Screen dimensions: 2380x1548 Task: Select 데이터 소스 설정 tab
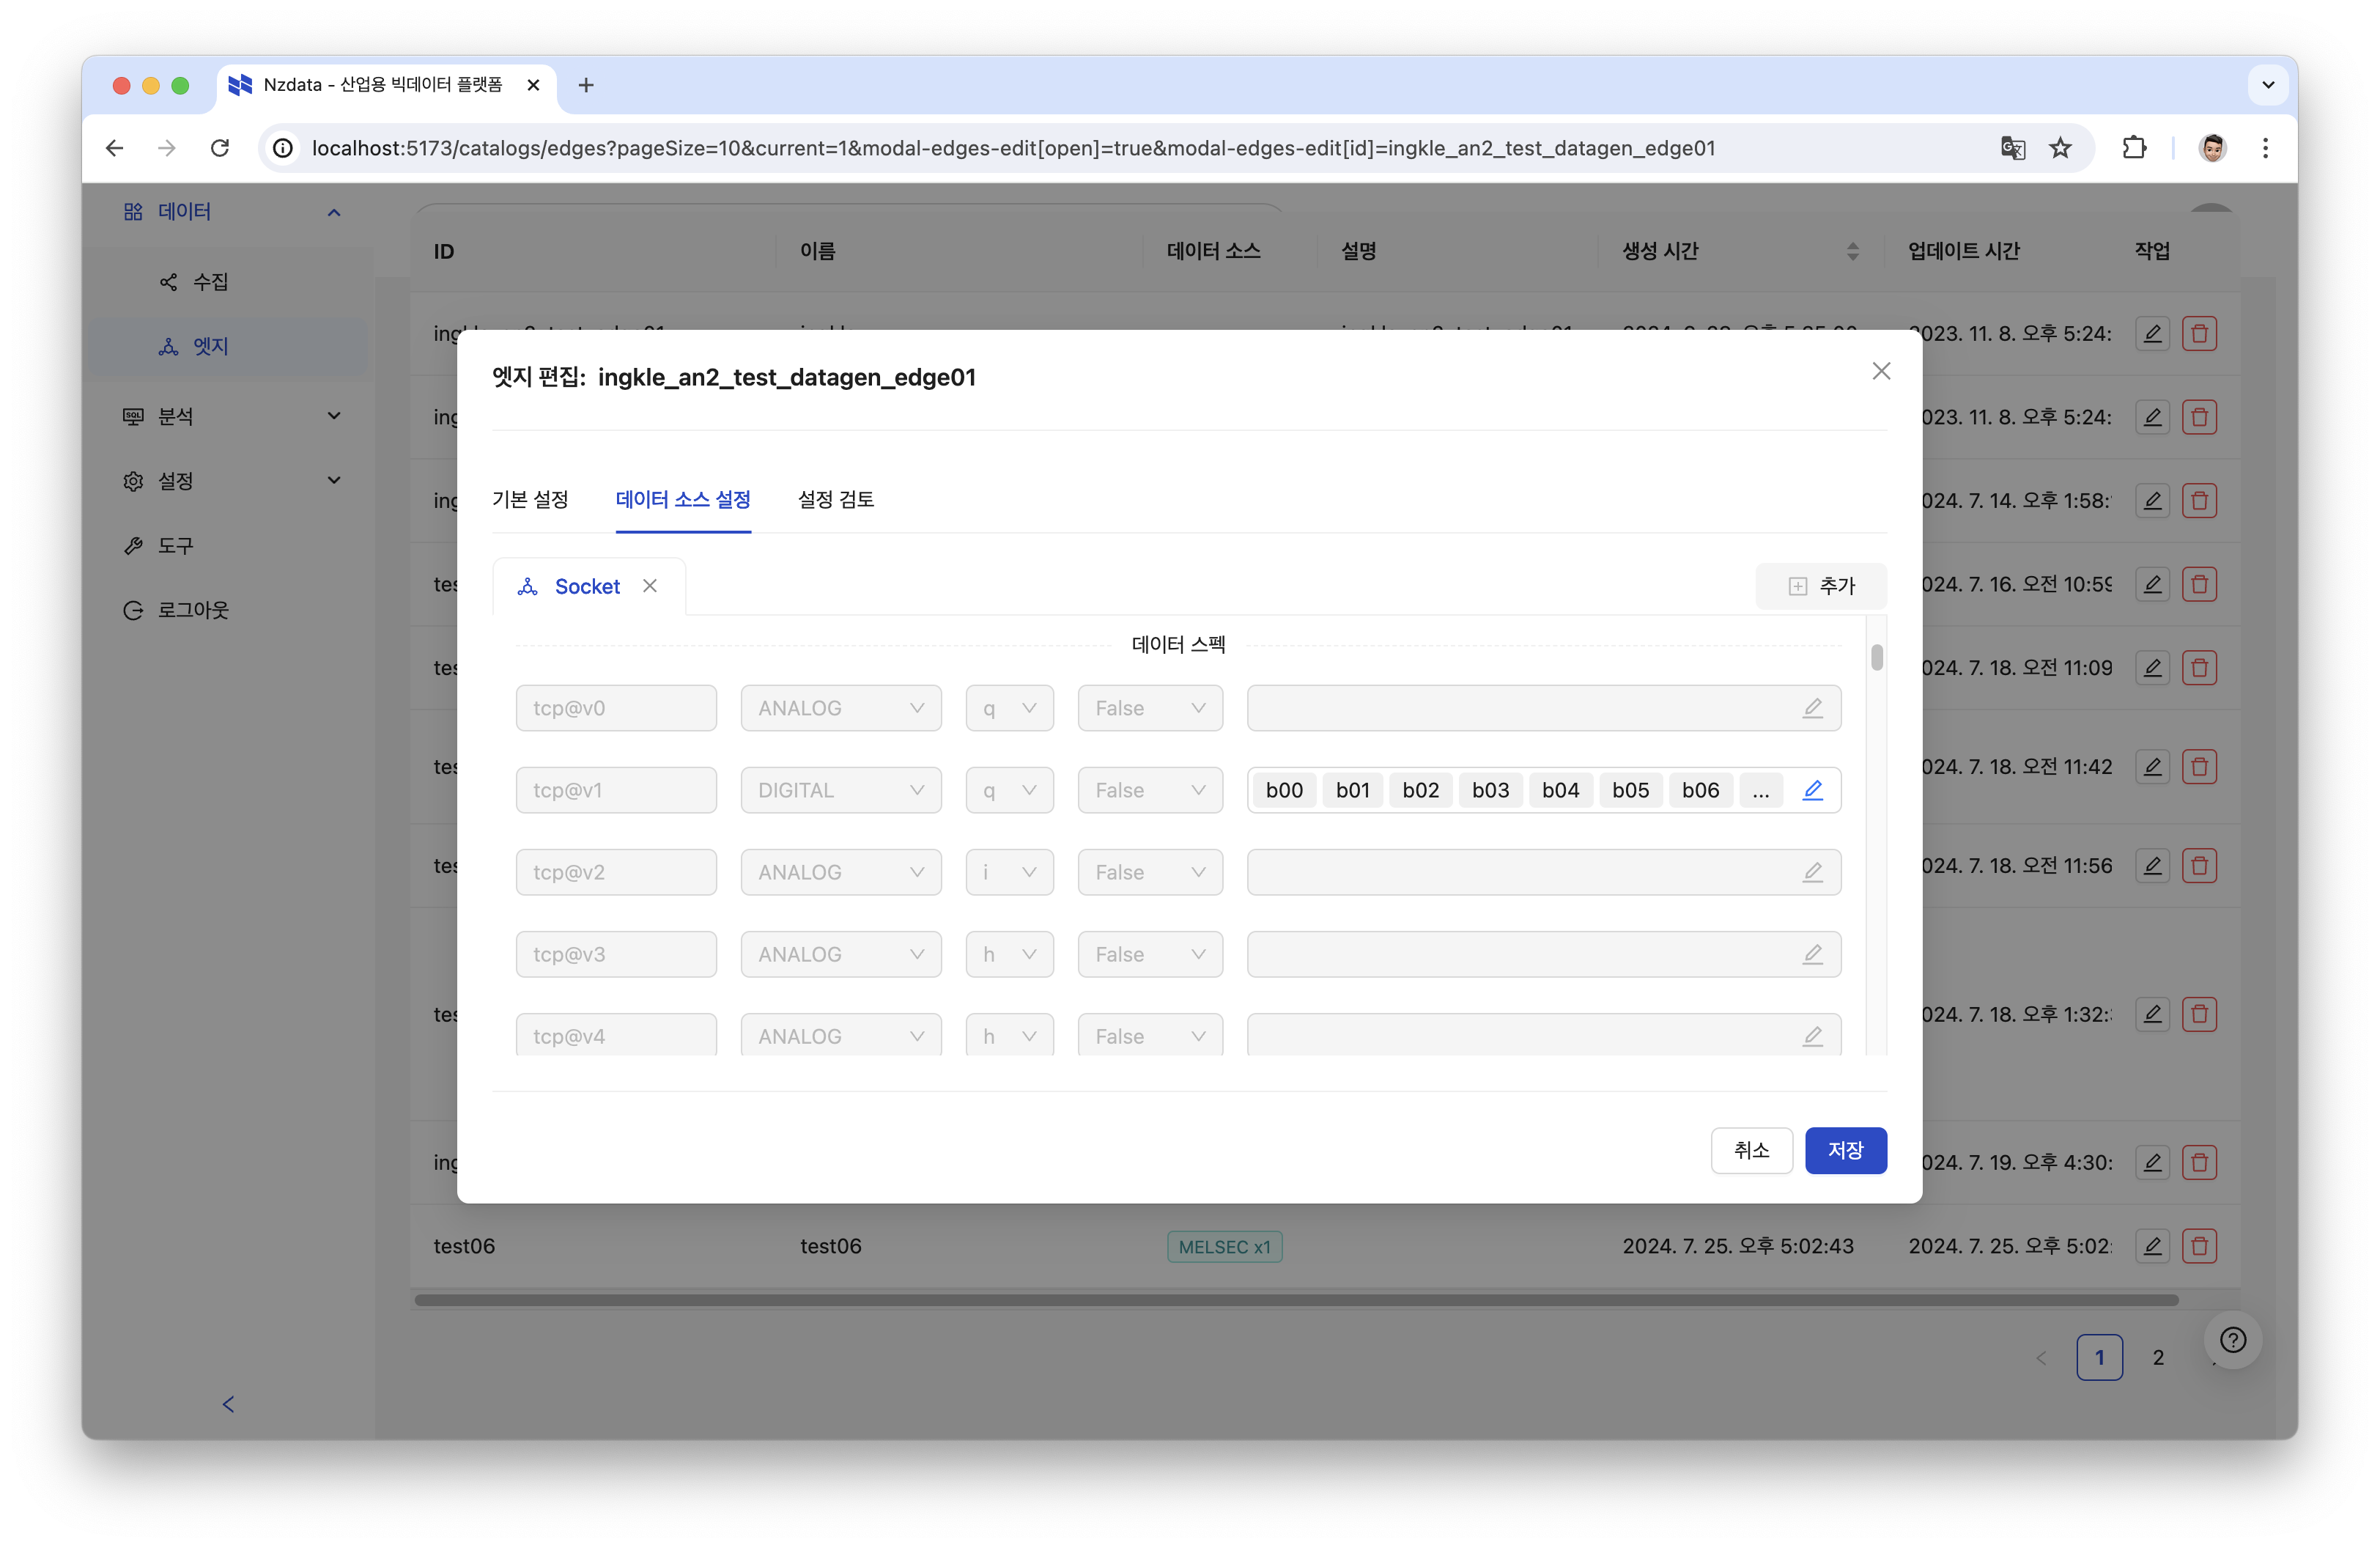pyautogui.click(x=683, y=499)
